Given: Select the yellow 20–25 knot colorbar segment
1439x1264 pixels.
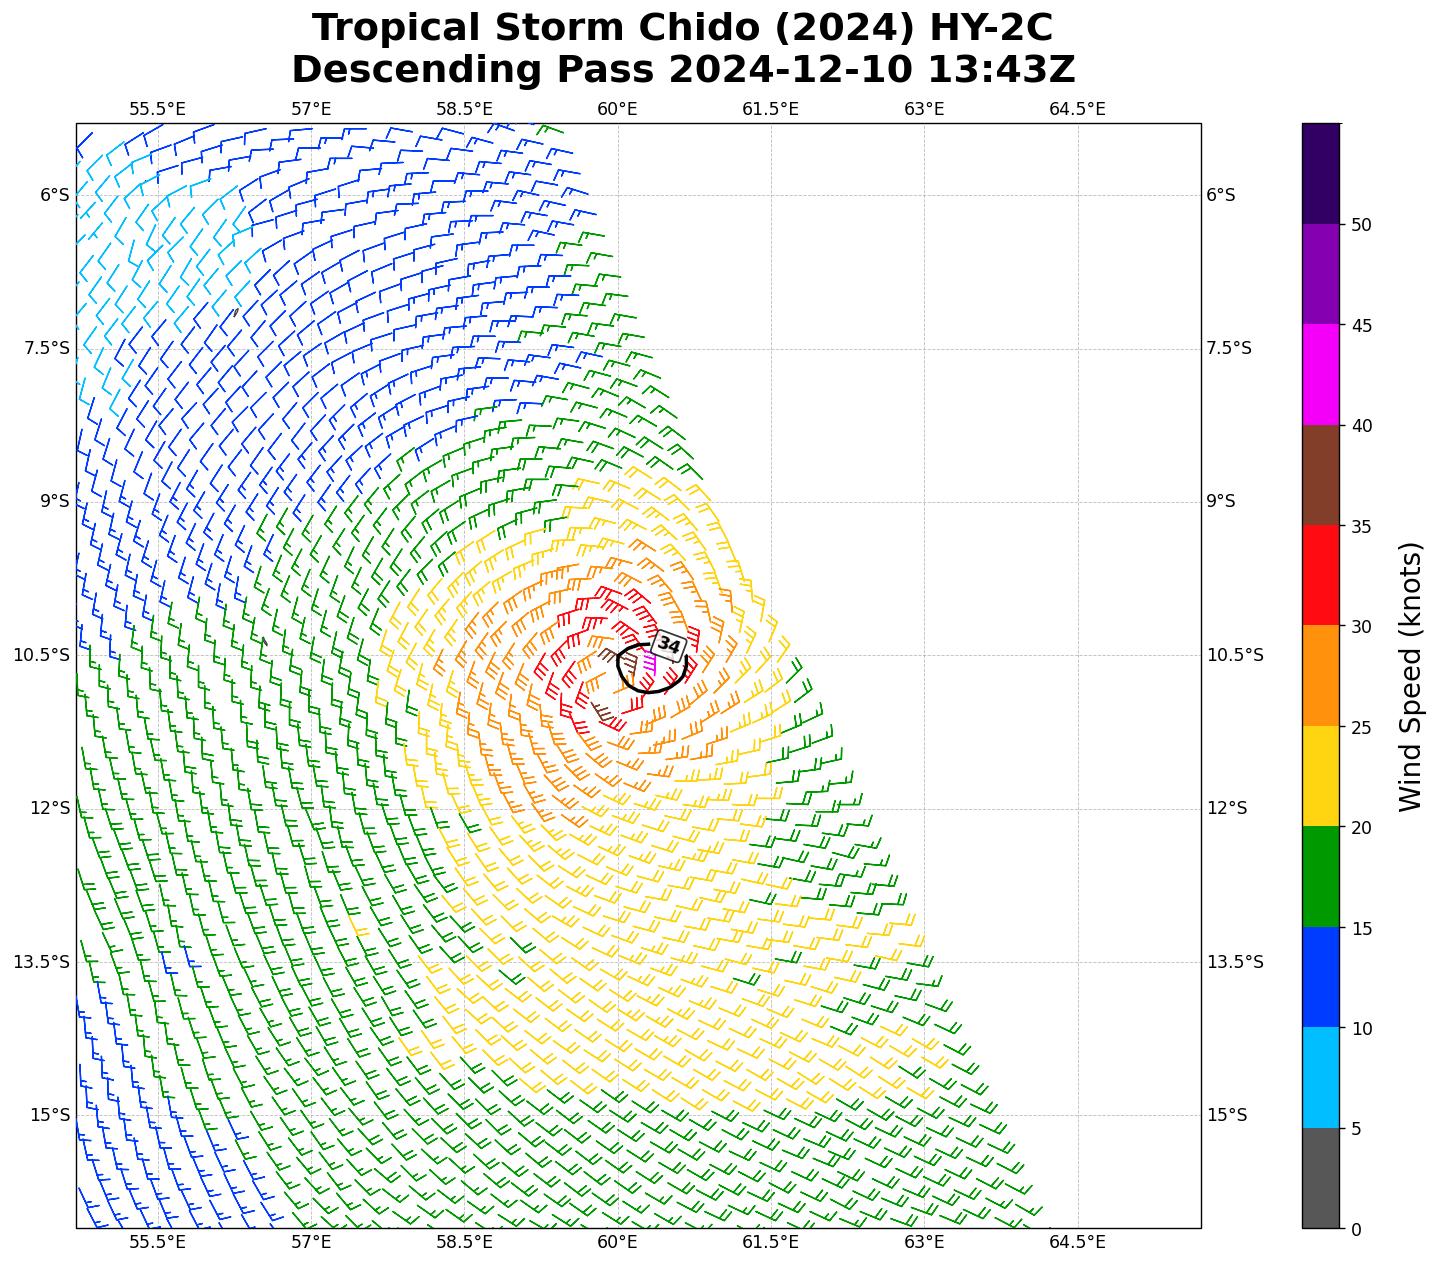Looking at the screenshot, I should (1320, 776).
